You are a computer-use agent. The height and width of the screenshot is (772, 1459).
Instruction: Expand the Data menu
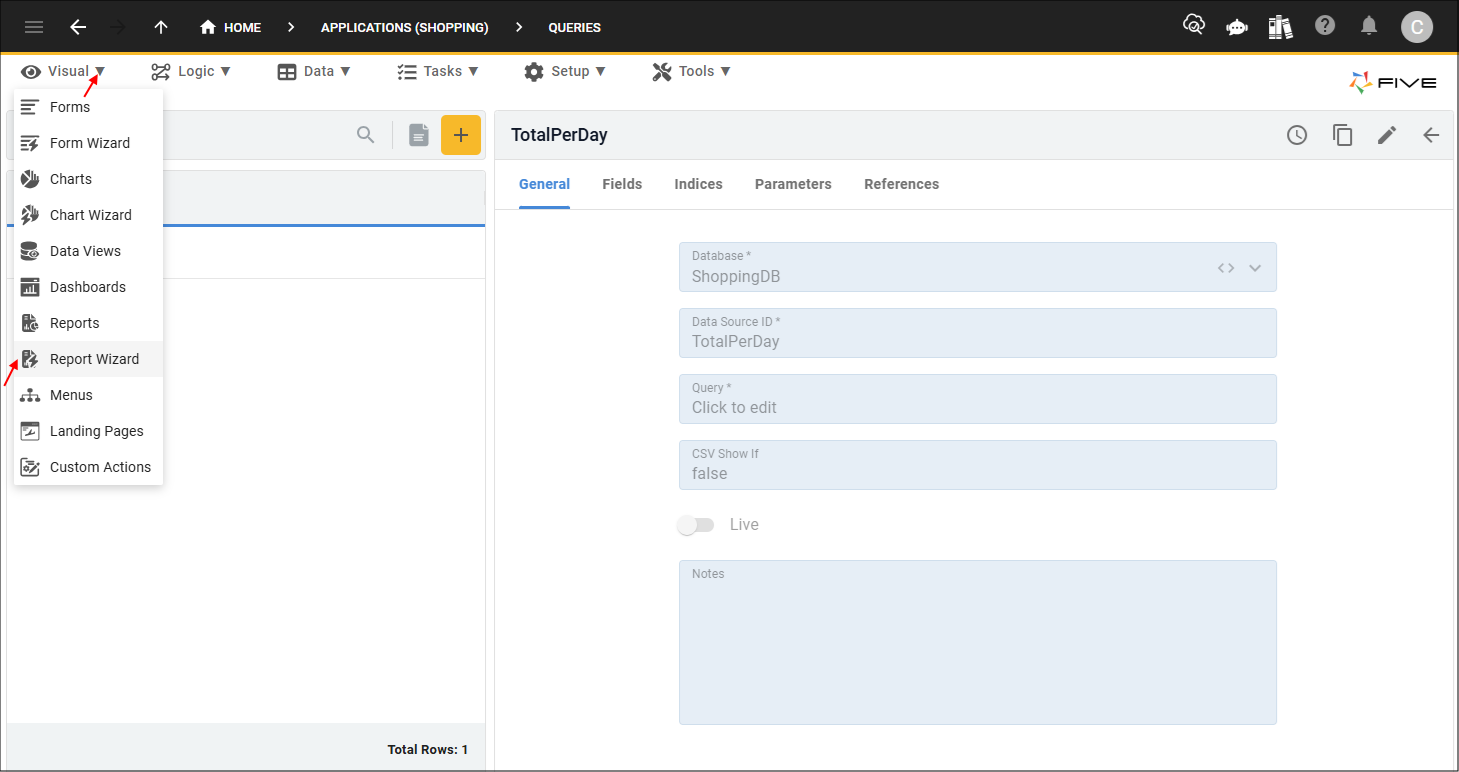click(x=314, y=71)
